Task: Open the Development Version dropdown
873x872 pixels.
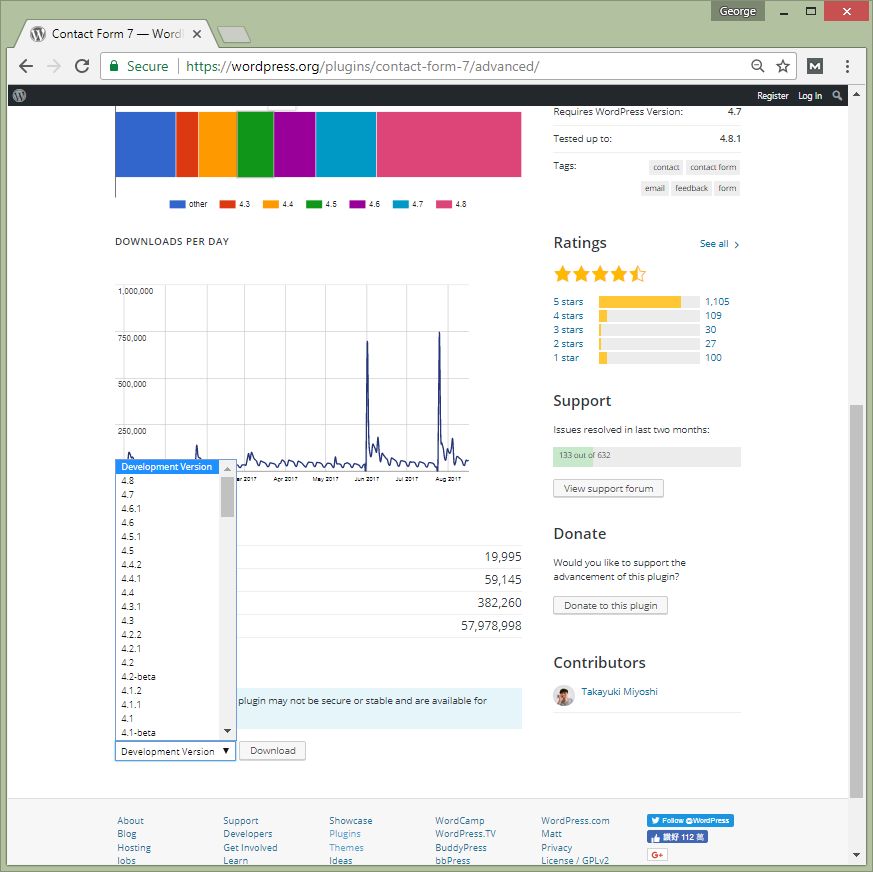Action: point(175,751)
